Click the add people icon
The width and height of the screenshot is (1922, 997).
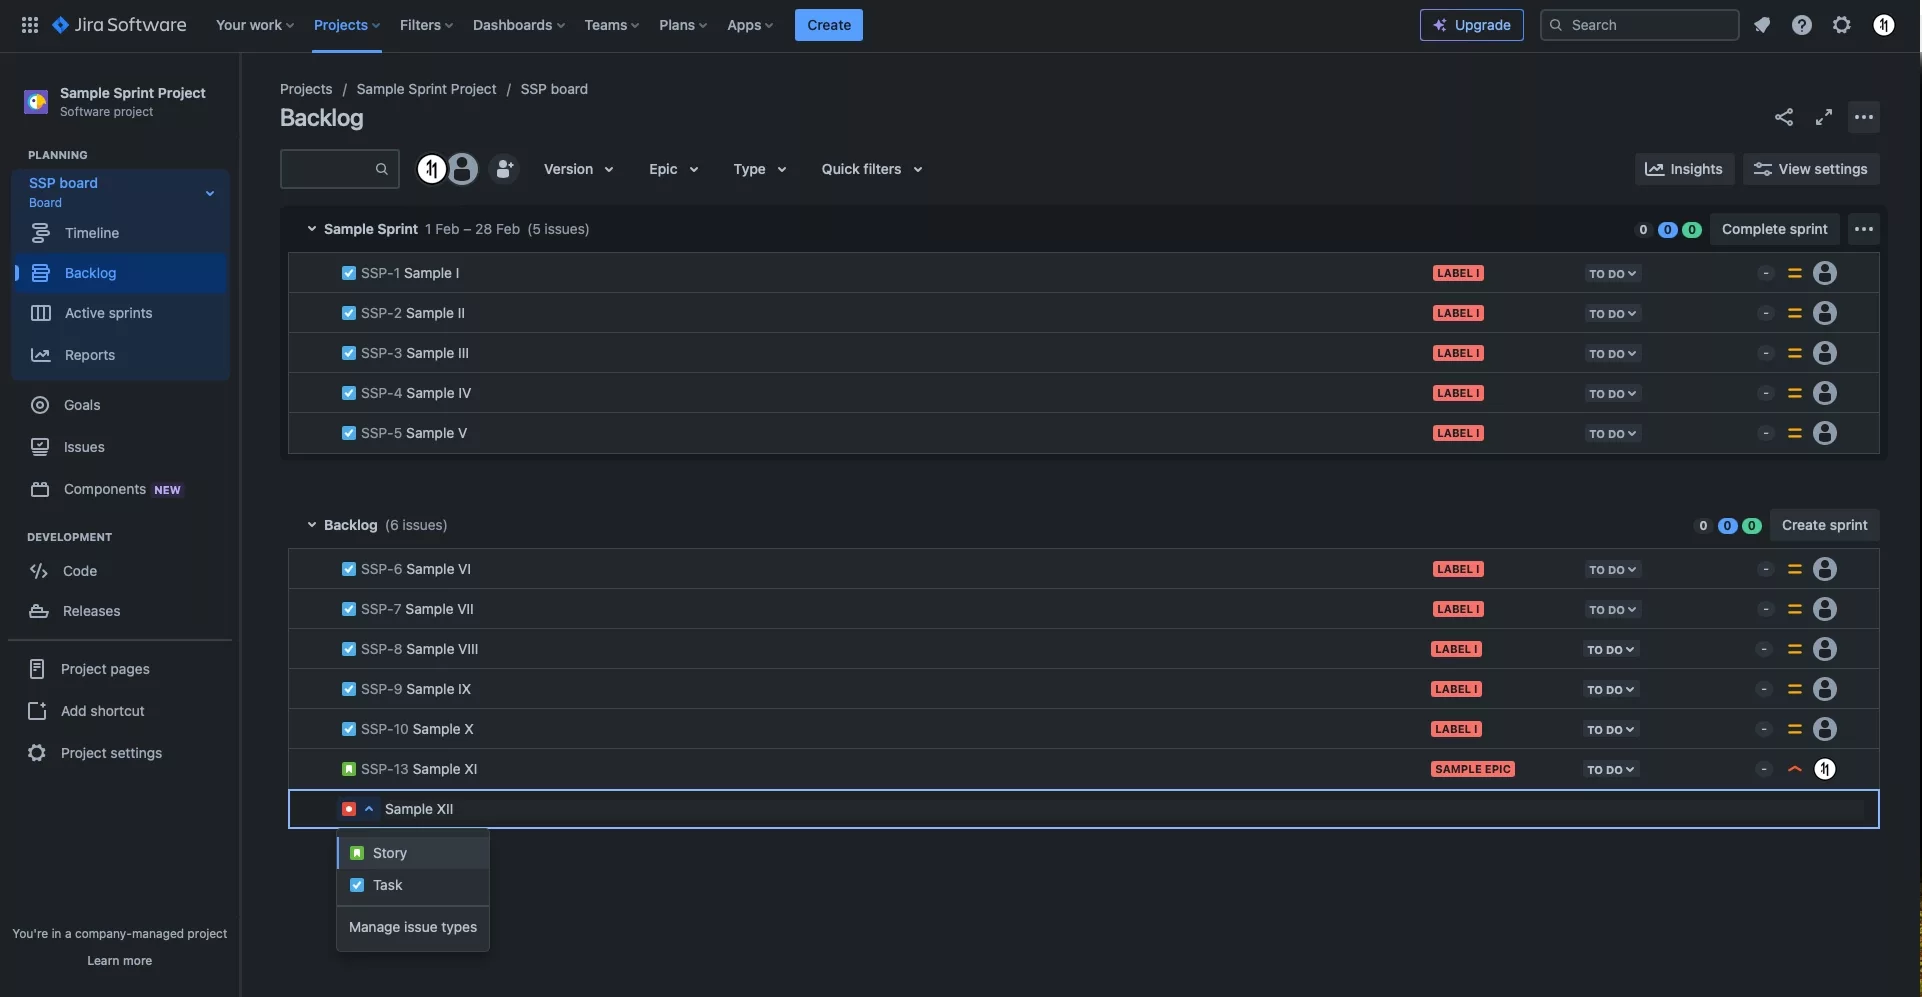pos(505,169)
